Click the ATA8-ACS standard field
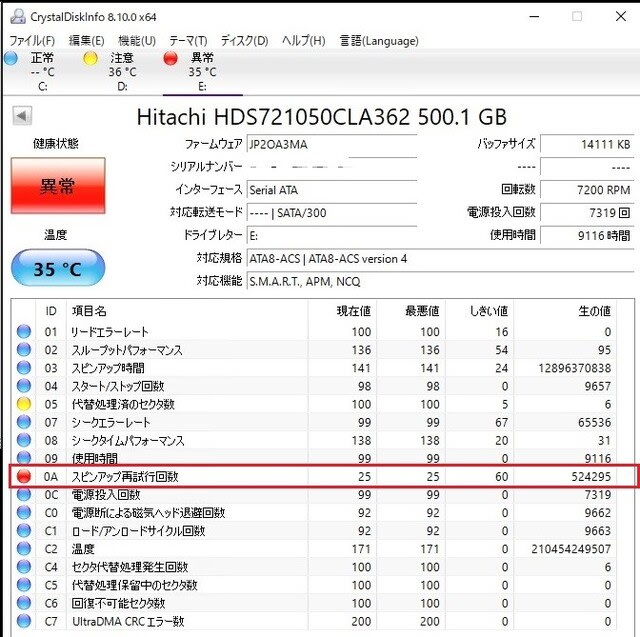The image size is (640, 637). (x=440, y=258)
